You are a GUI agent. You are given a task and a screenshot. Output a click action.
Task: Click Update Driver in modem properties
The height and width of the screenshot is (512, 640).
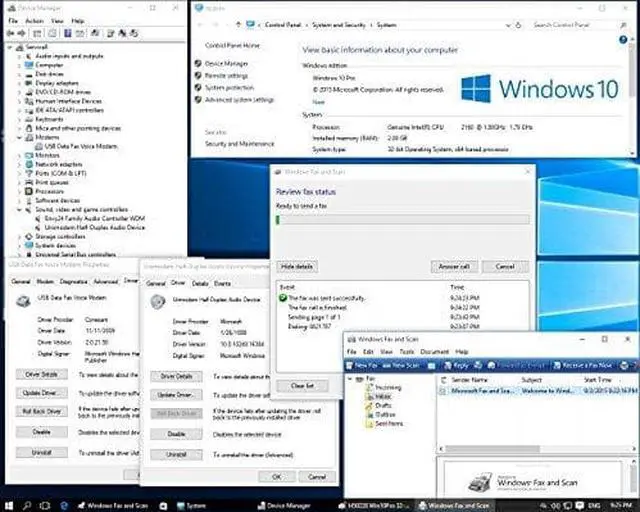click(x=42, y=393)
